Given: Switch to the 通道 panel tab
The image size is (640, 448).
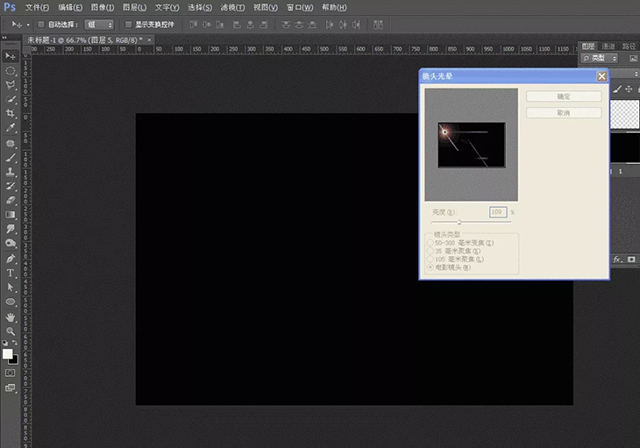Looking at the screenshot, I should [x=609, y=46].
